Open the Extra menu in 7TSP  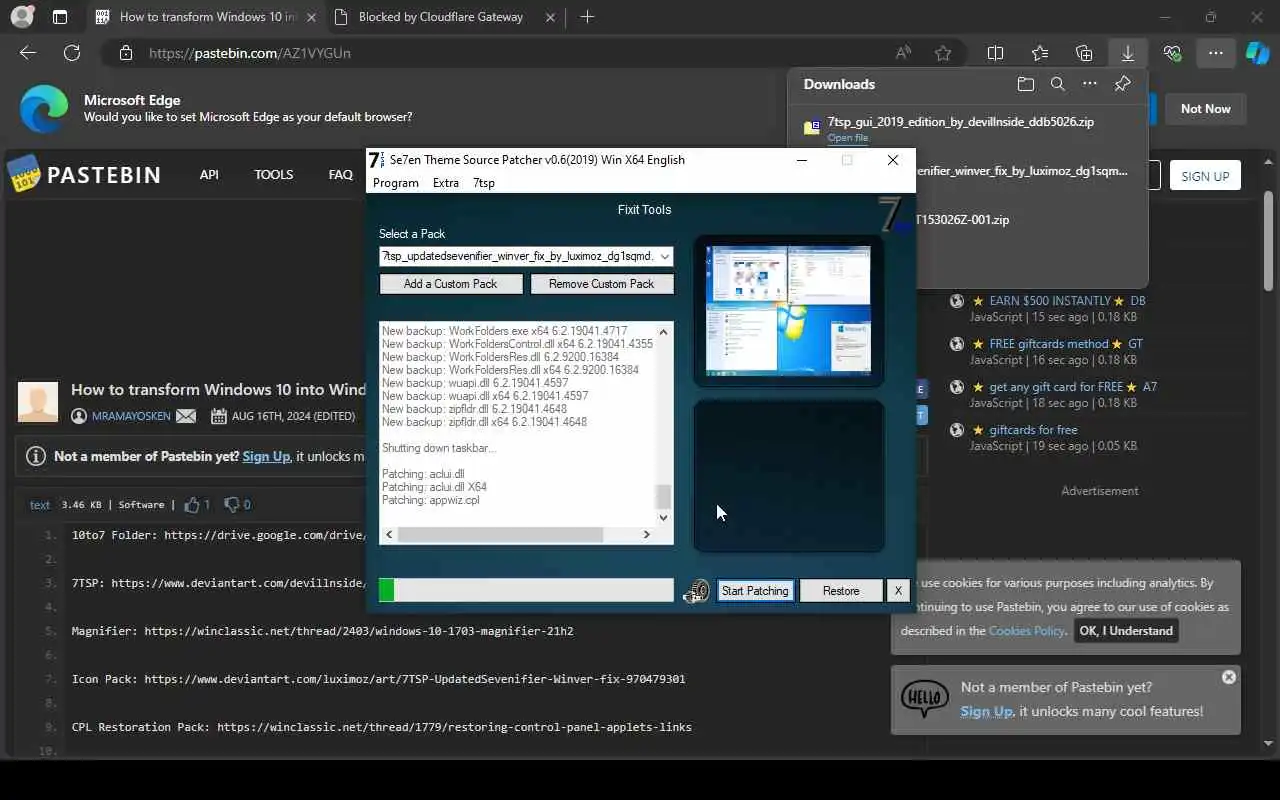[x=446, y=183]
